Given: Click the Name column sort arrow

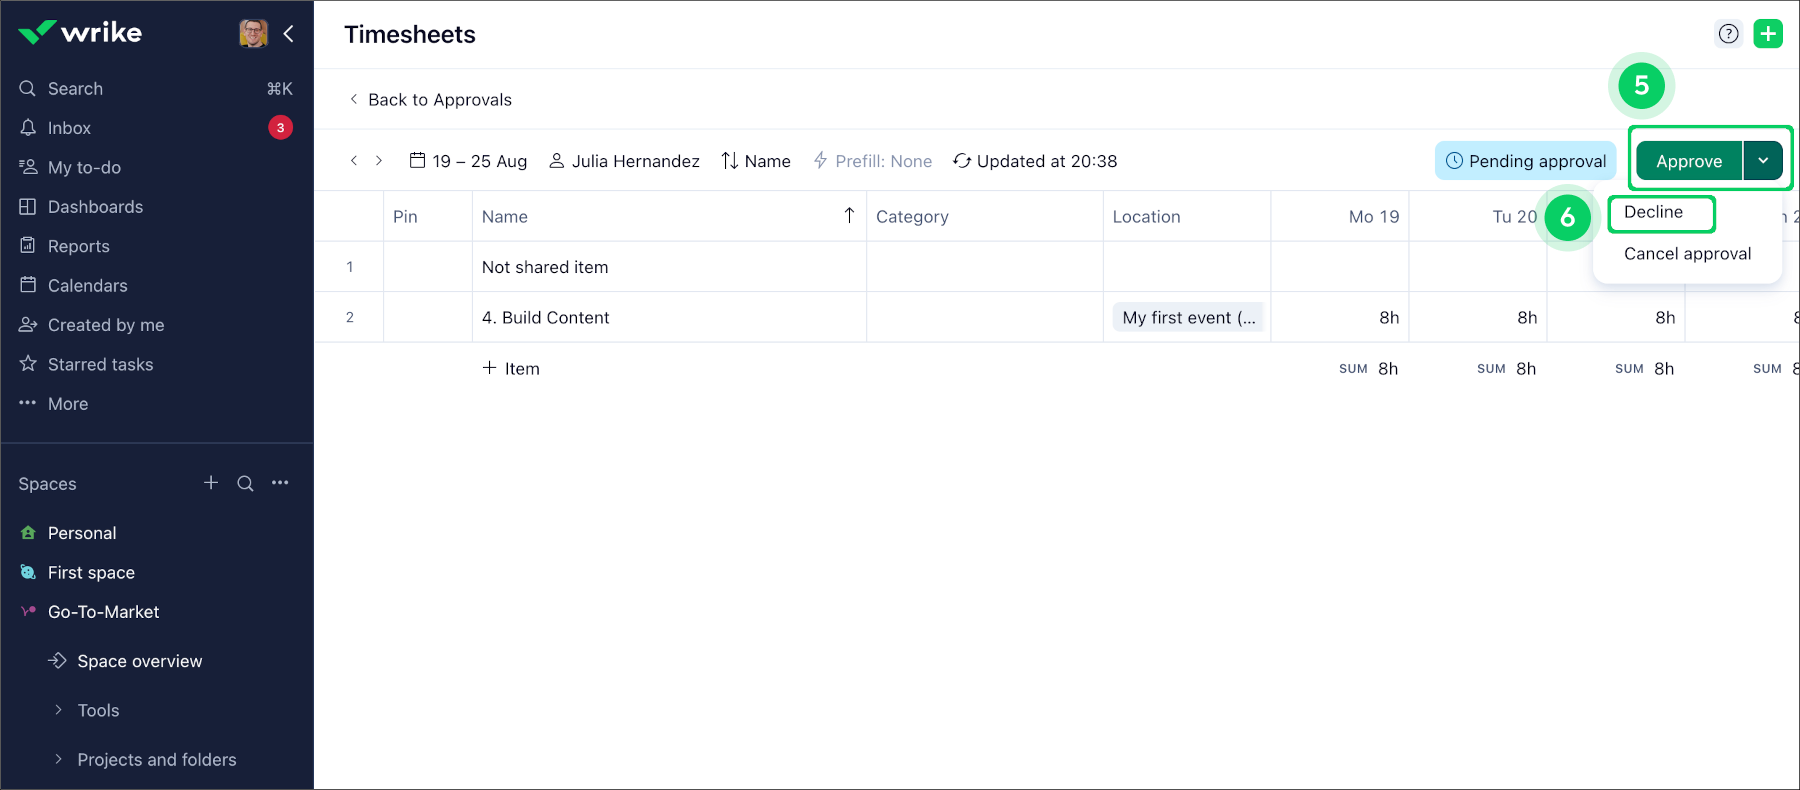Looking at the screenshot, I should [849, 216].
